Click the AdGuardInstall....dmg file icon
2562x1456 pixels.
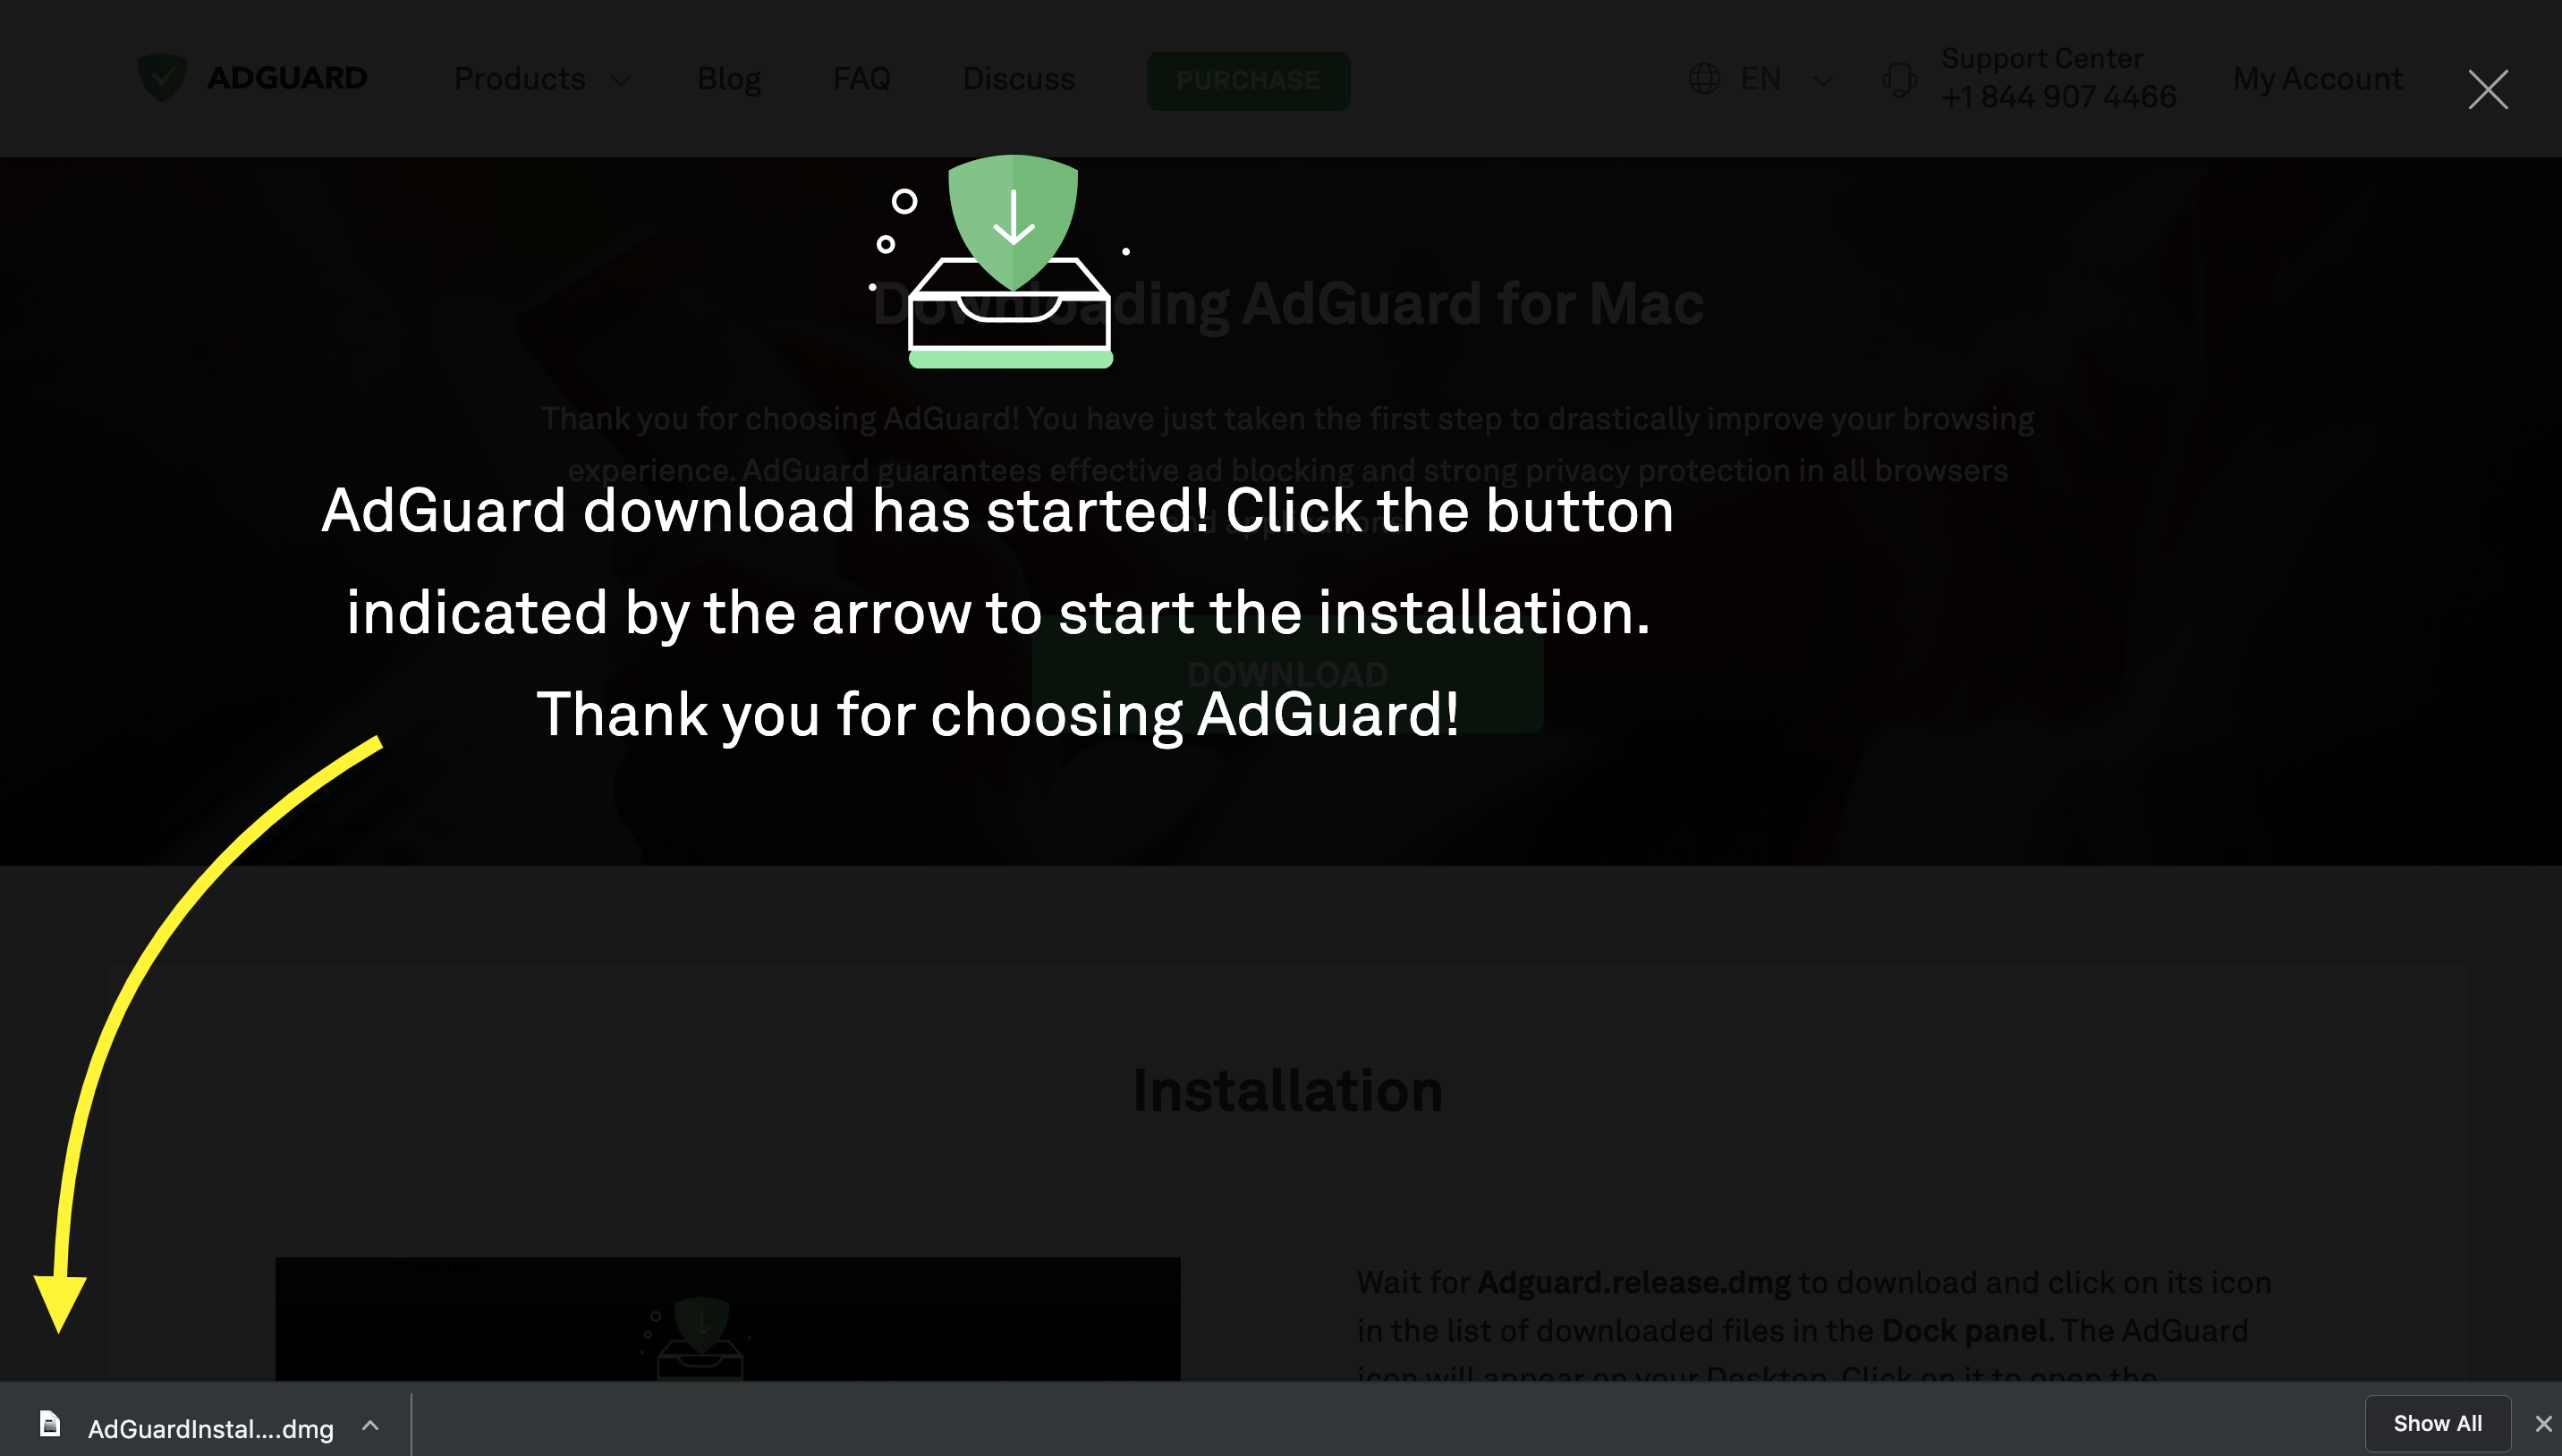coord(47,1421)
